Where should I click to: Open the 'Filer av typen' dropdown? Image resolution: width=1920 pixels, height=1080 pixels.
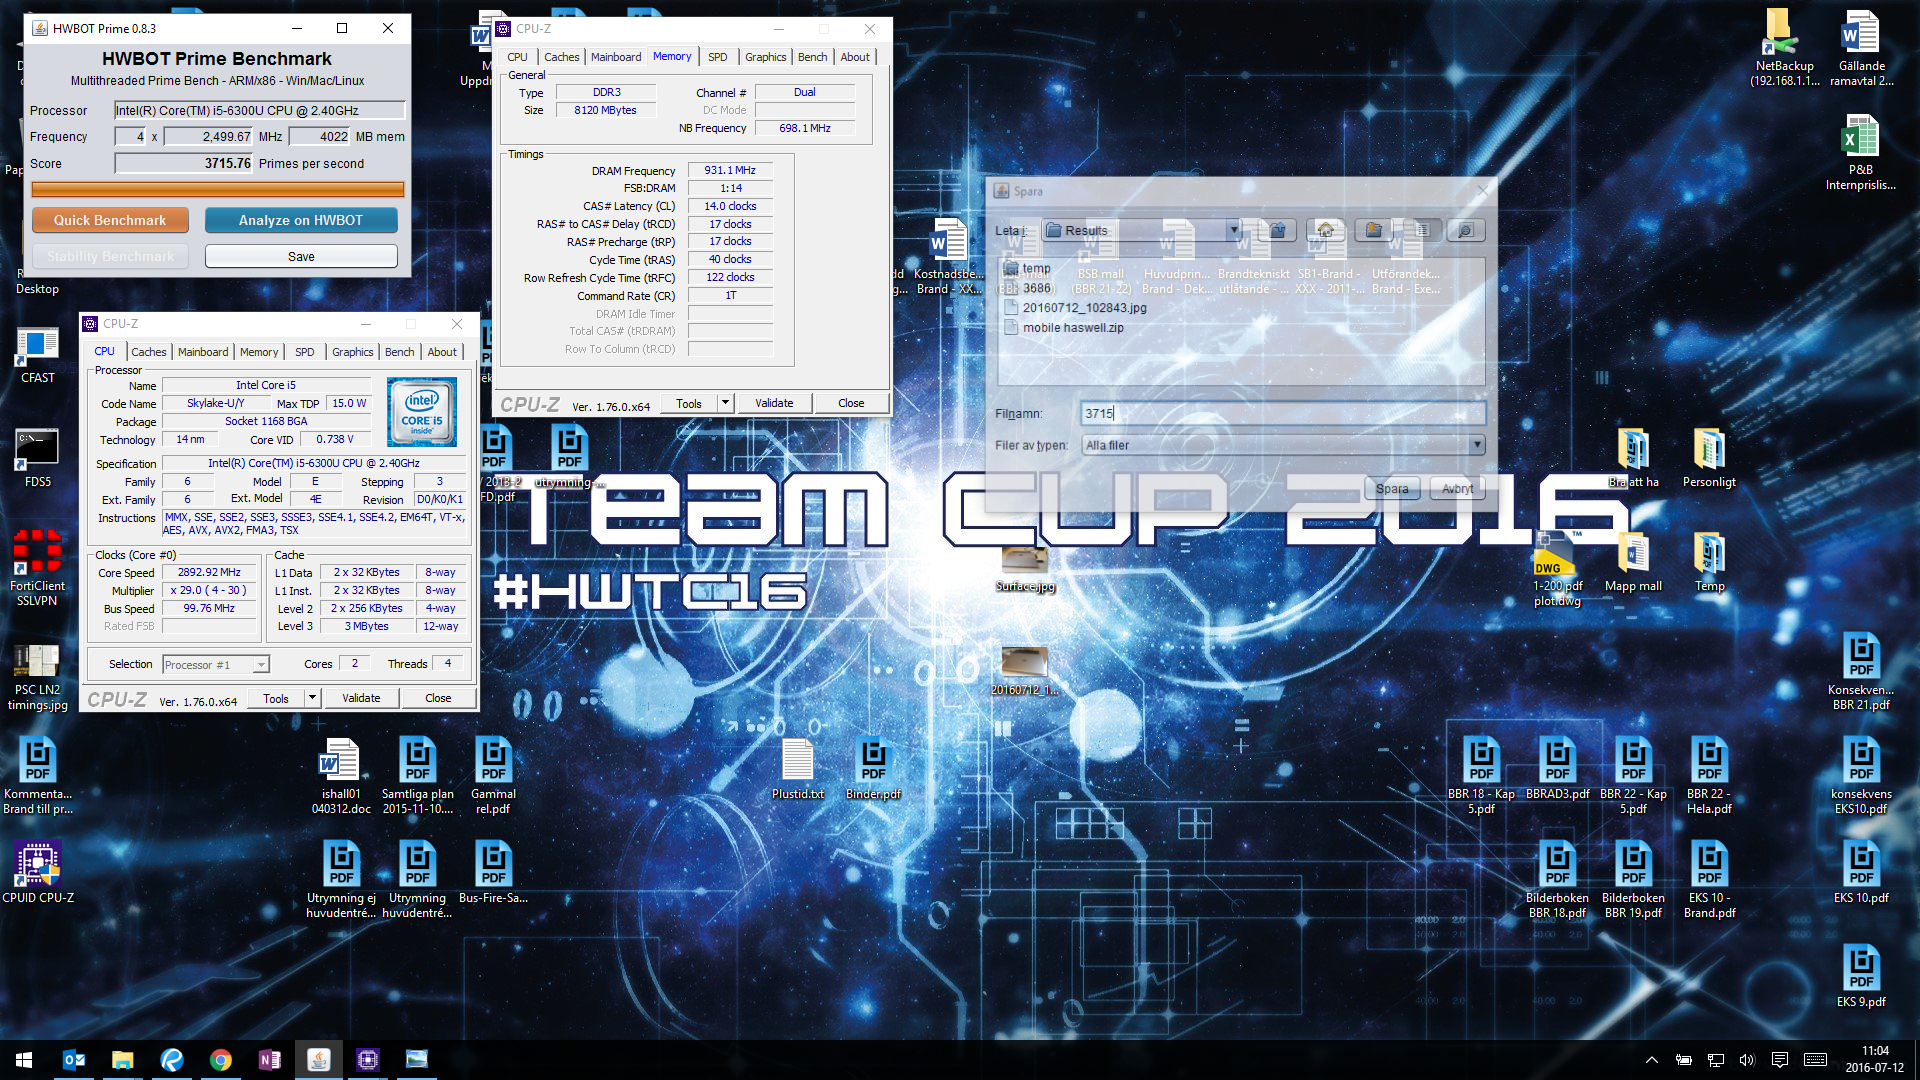pyautogui.click(x=1477, y=445)
